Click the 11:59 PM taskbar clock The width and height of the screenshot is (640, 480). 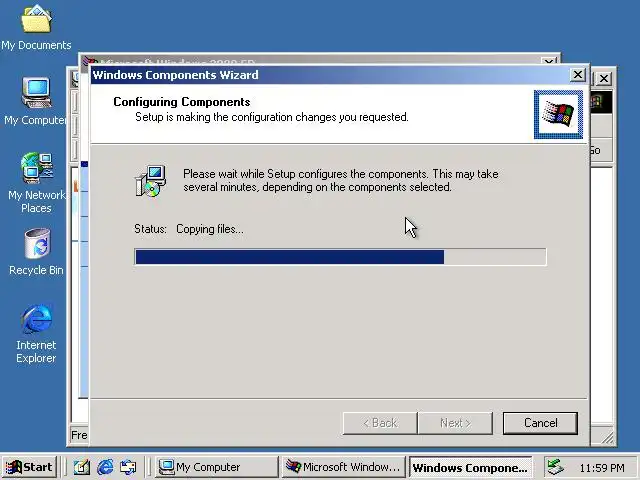point(602,467)
